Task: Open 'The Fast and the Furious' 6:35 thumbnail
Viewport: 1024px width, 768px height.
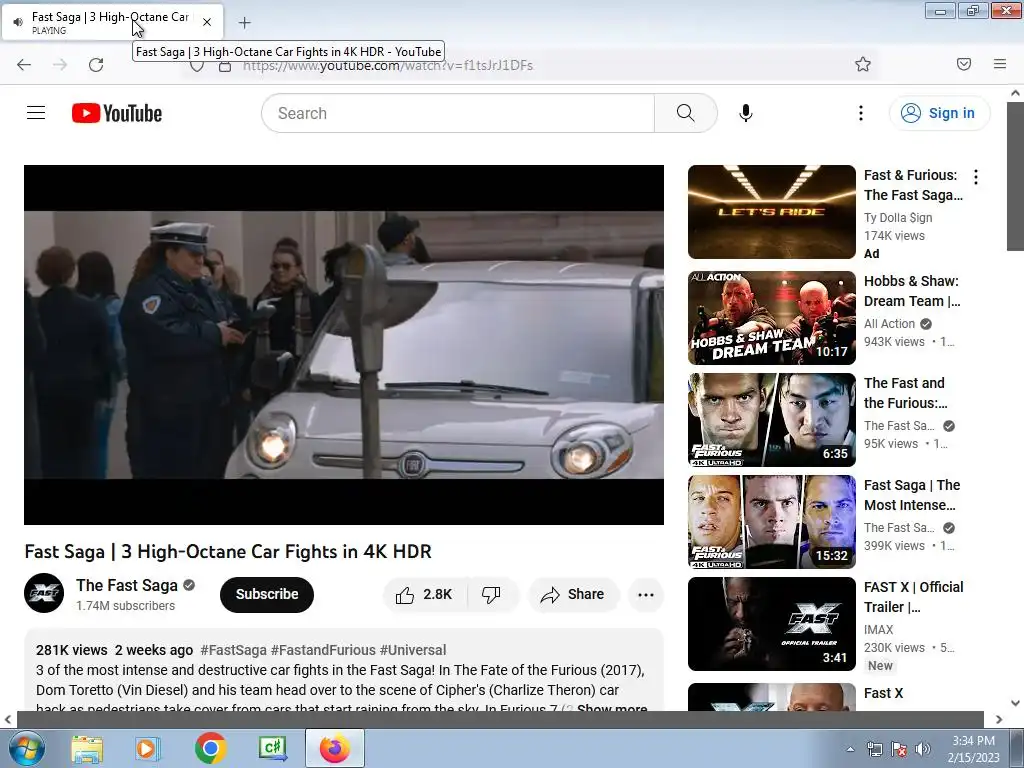Action: coord(771,419)
